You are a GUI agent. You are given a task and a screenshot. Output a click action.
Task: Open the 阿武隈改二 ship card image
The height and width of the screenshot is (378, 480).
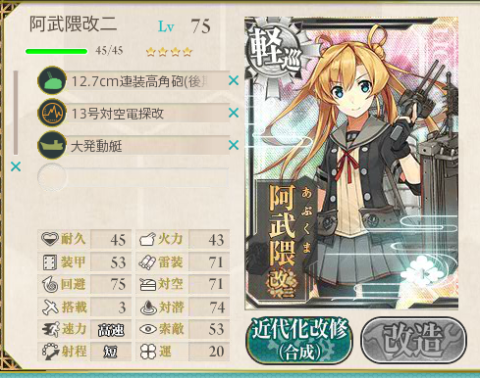(x=351, y=163)
